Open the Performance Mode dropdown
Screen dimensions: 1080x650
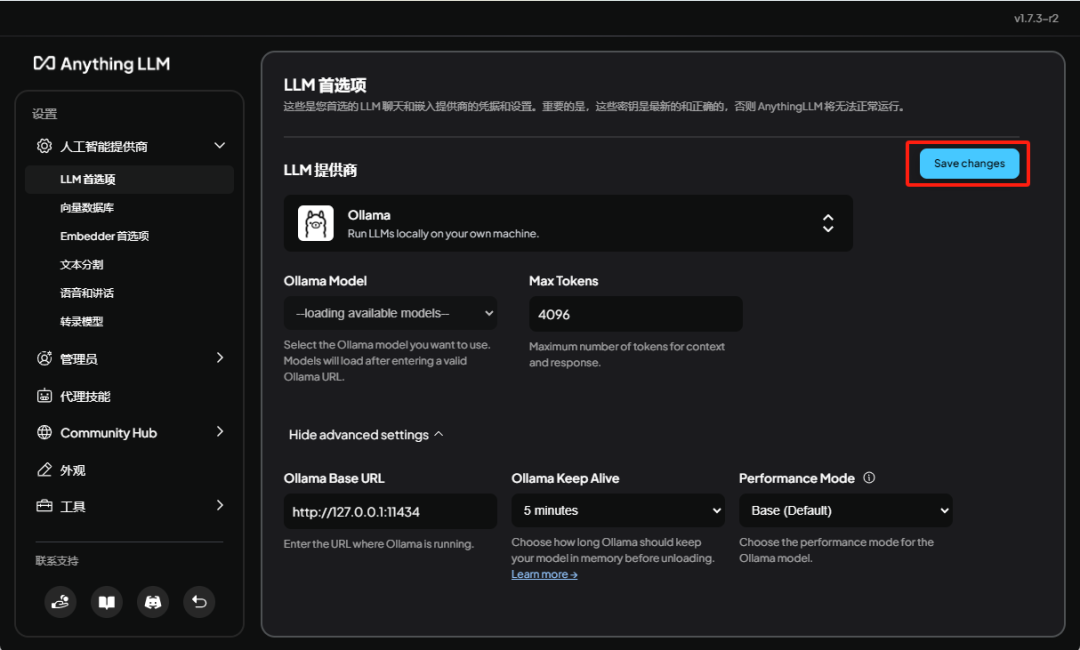846,510
